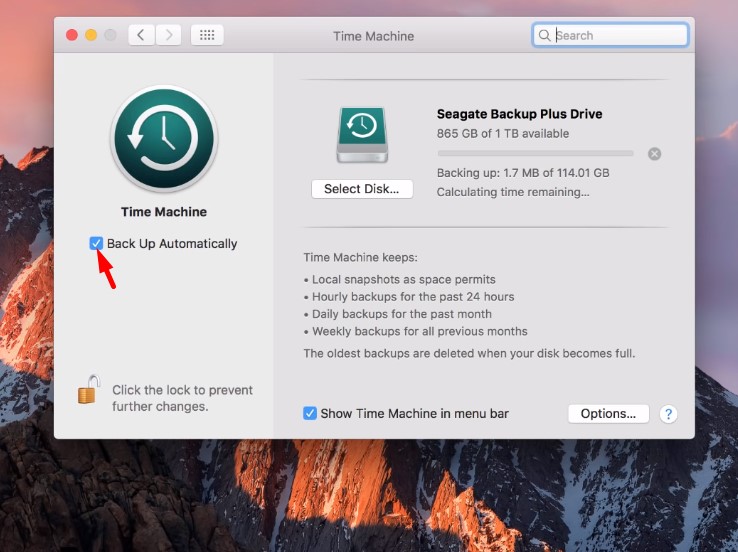738x552 pixels.
Task: Click the Seagate Backup Plus Drive name
Action: 519,114
